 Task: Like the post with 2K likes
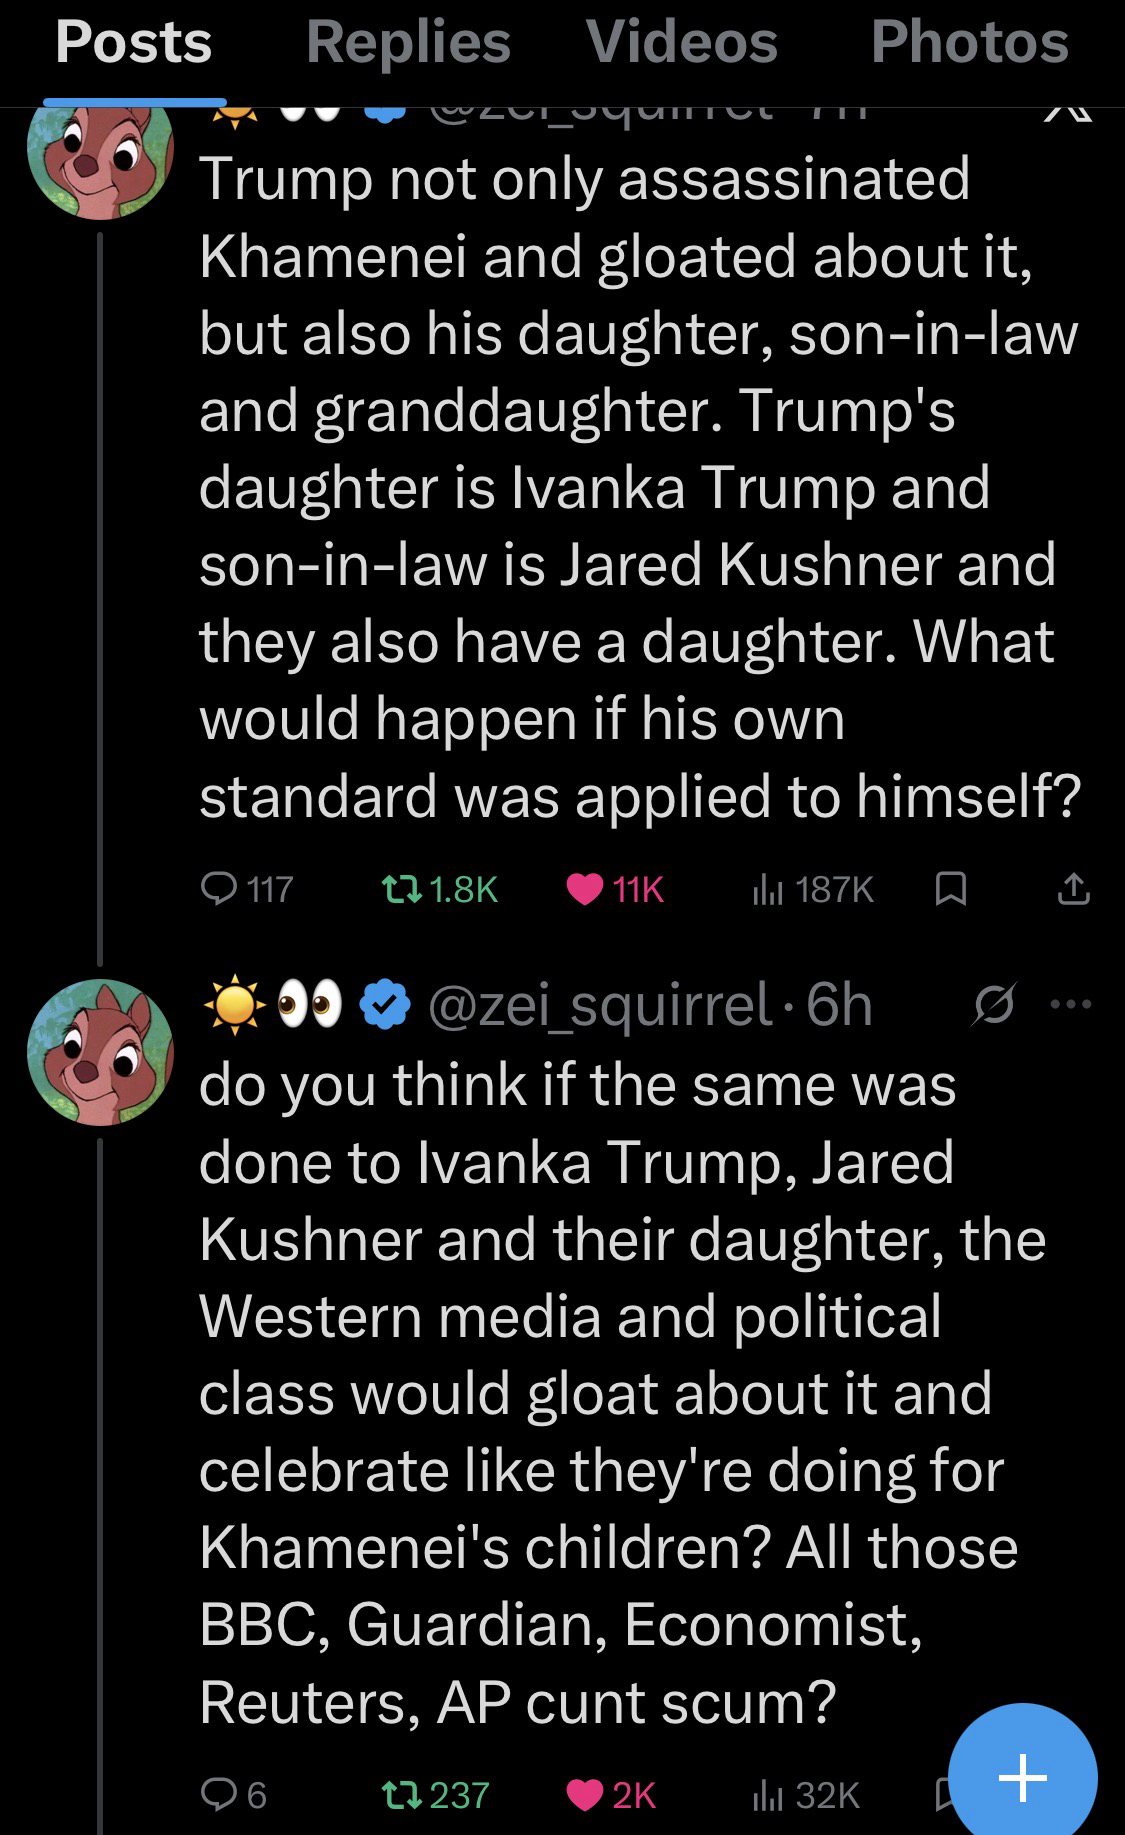[585, 1795]
